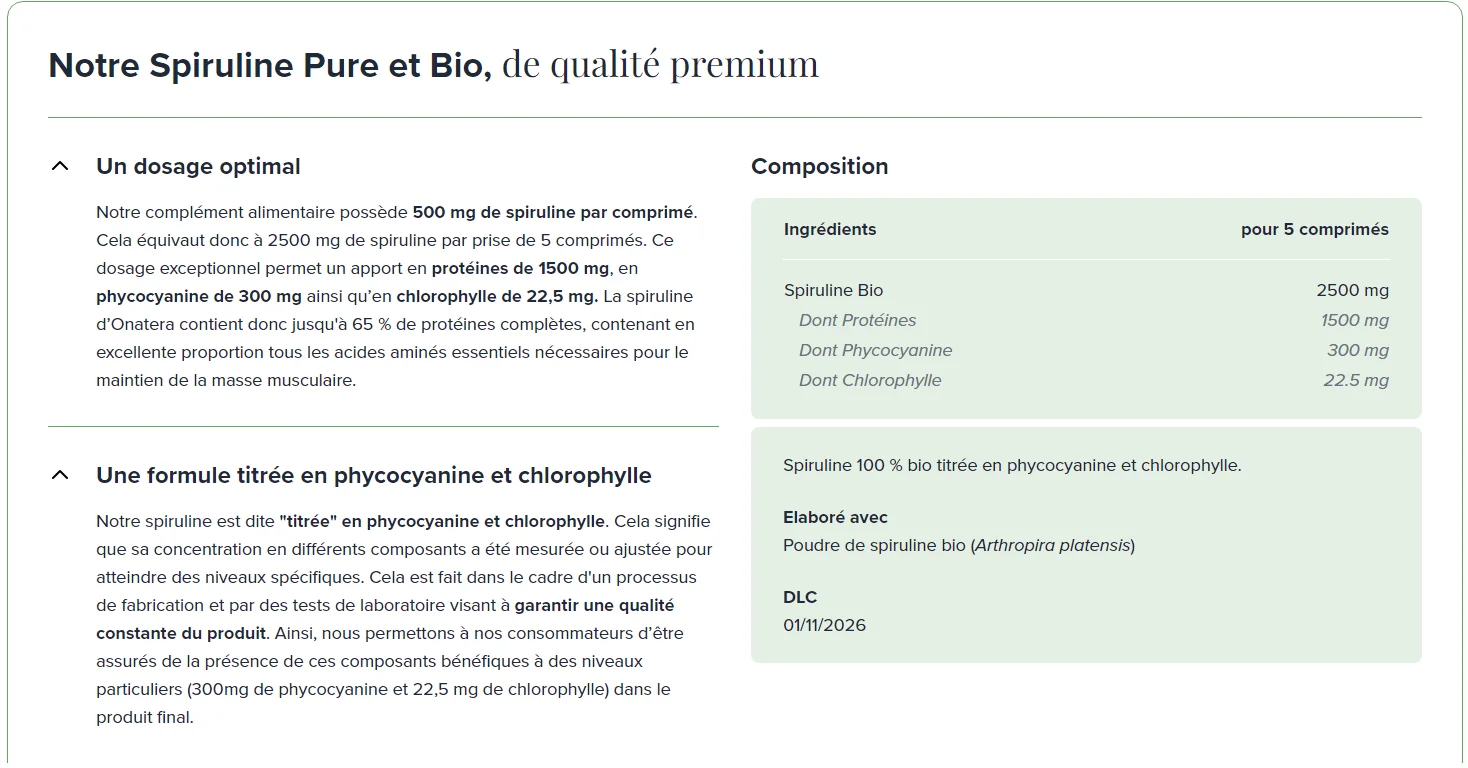
Task: Click the Composition section title
Action: tap(820, 166)
